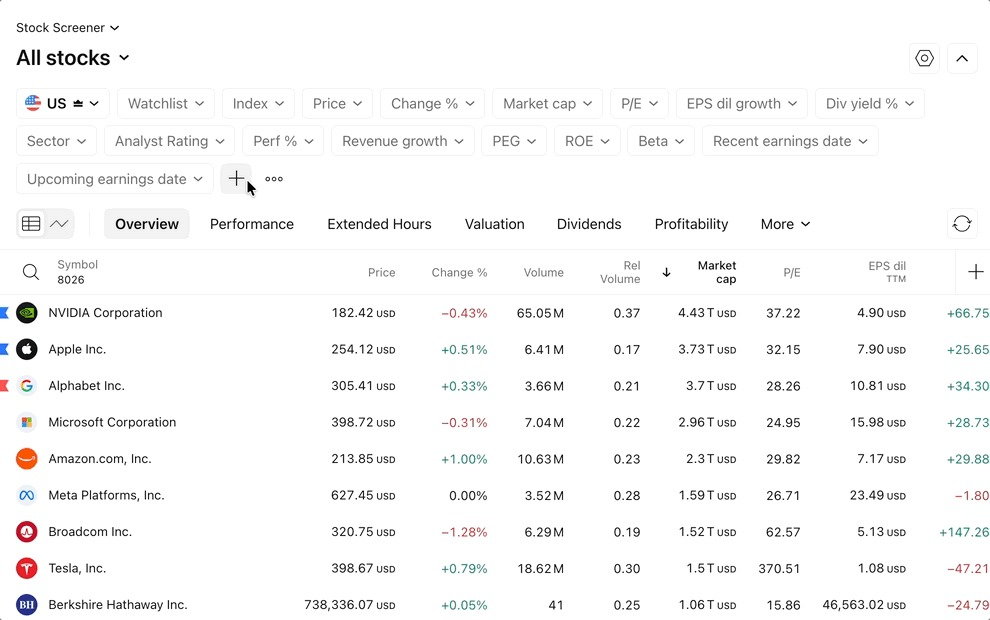Image resolution: width=990 pixels, height=620 pixels.
Task: Switch to table view mode
Action: coord(31,224)
